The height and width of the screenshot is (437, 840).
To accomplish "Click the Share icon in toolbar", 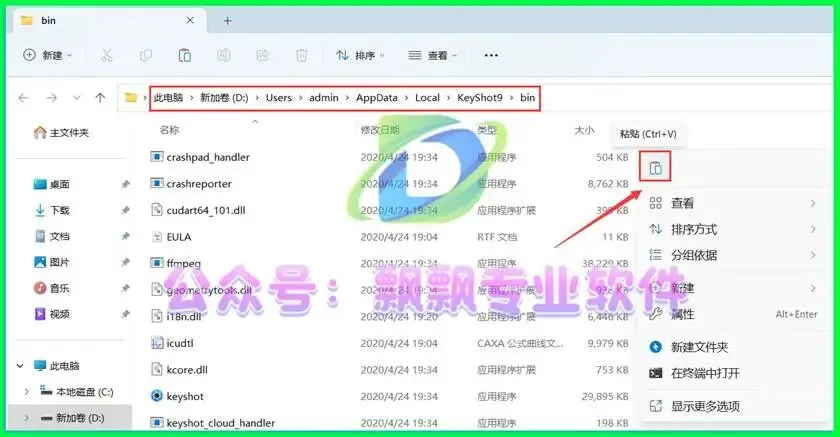I will [x=262, y=55].
